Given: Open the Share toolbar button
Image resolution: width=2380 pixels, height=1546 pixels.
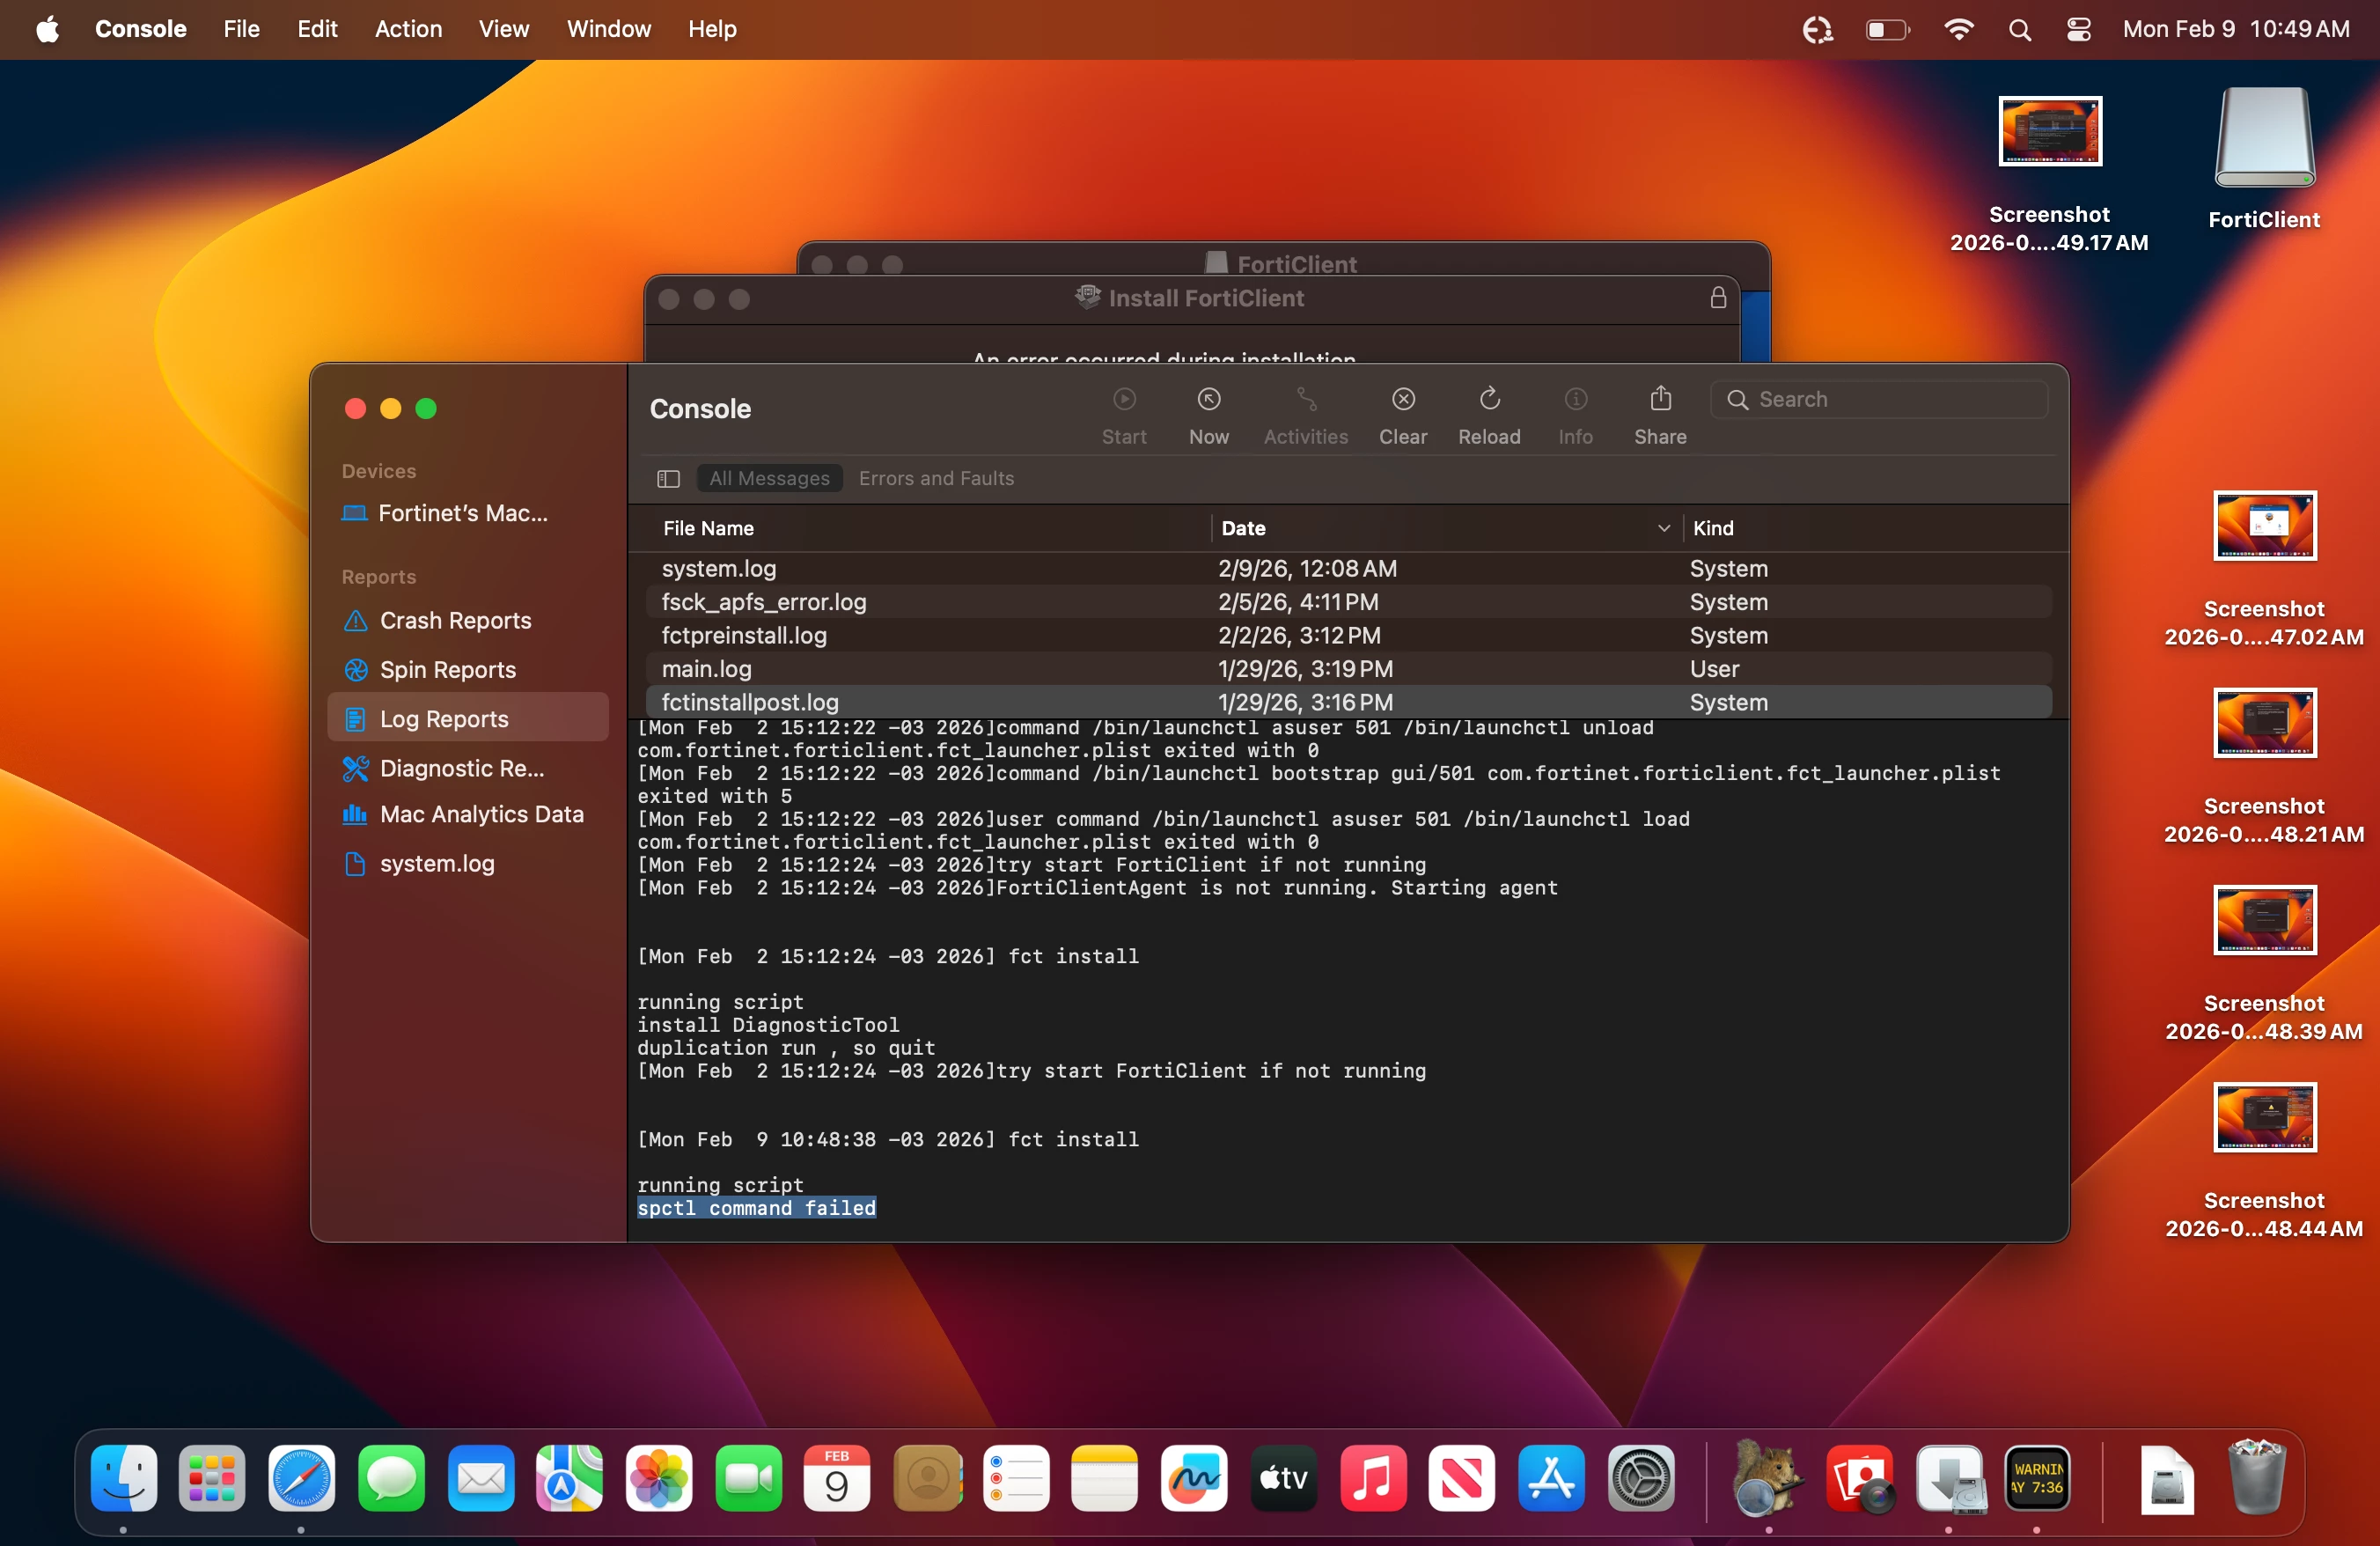Looking at the screenshot, I should [1660, 400].
